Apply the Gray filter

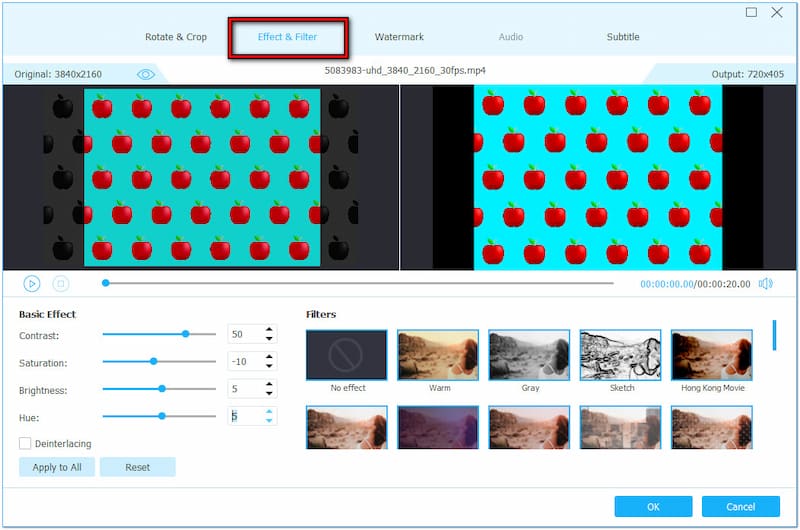pos(529,355)
